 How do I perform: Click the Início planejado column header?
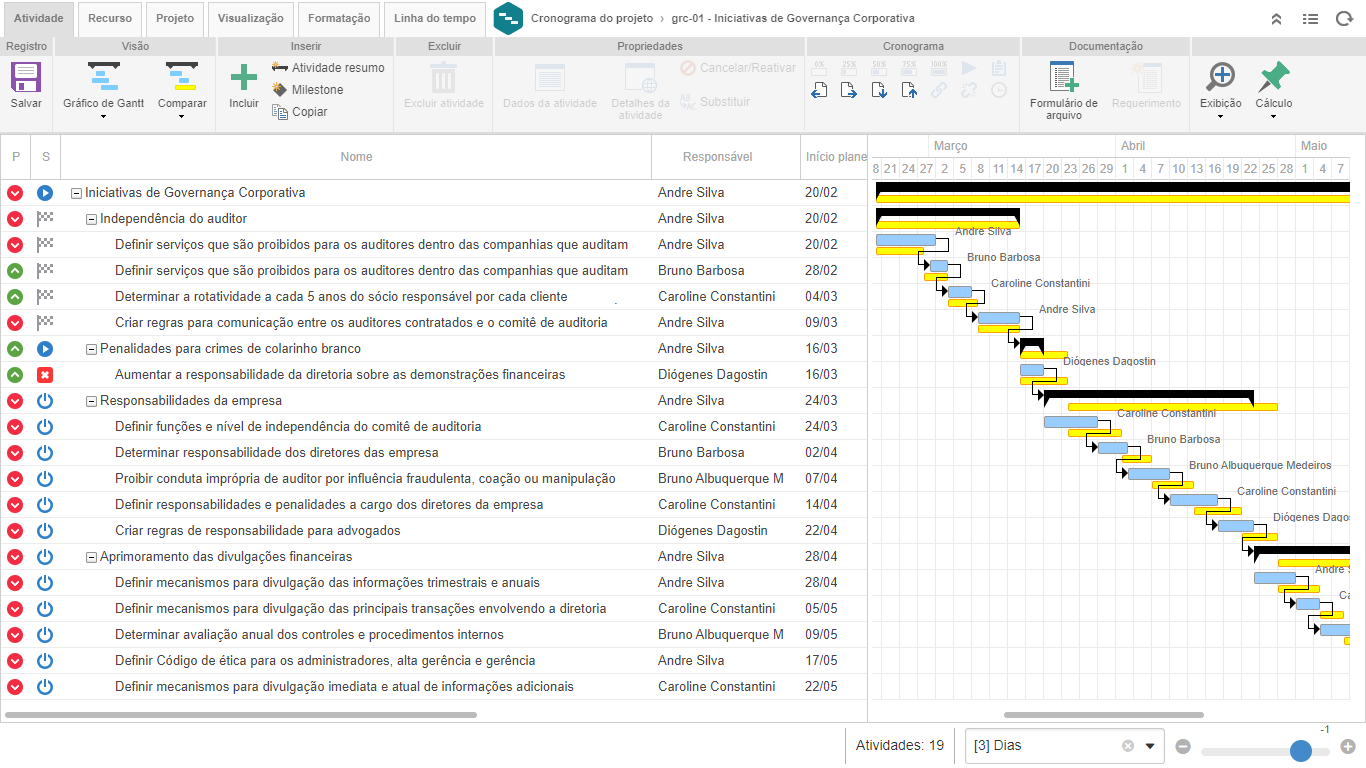point(833,157)
